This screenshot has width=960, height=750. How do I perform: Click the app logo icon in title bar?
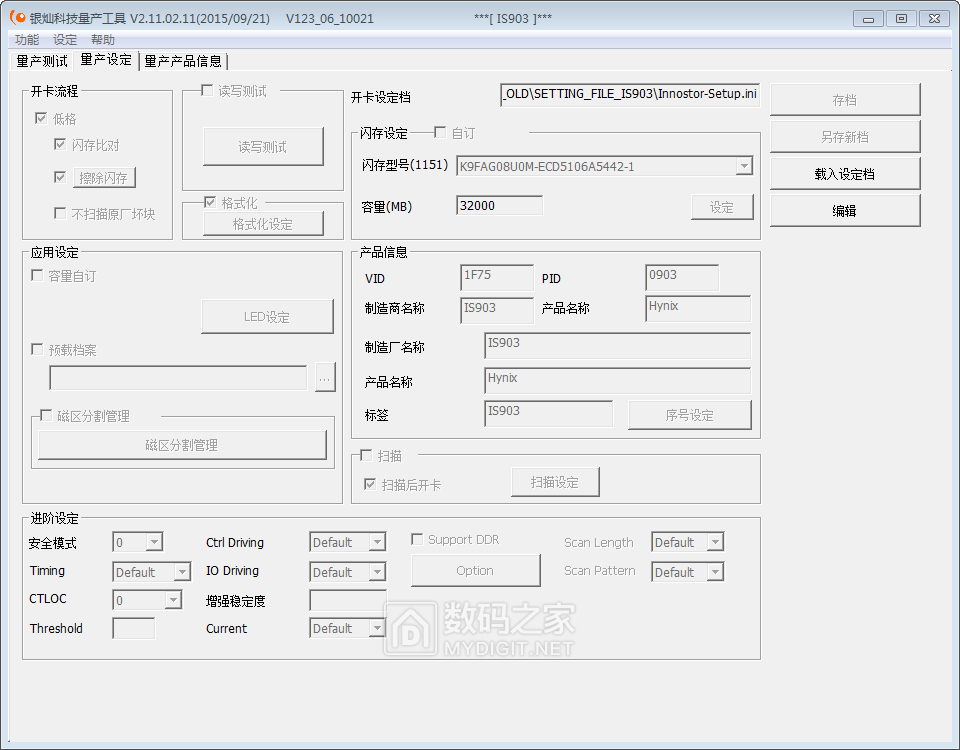click(17, 18)
